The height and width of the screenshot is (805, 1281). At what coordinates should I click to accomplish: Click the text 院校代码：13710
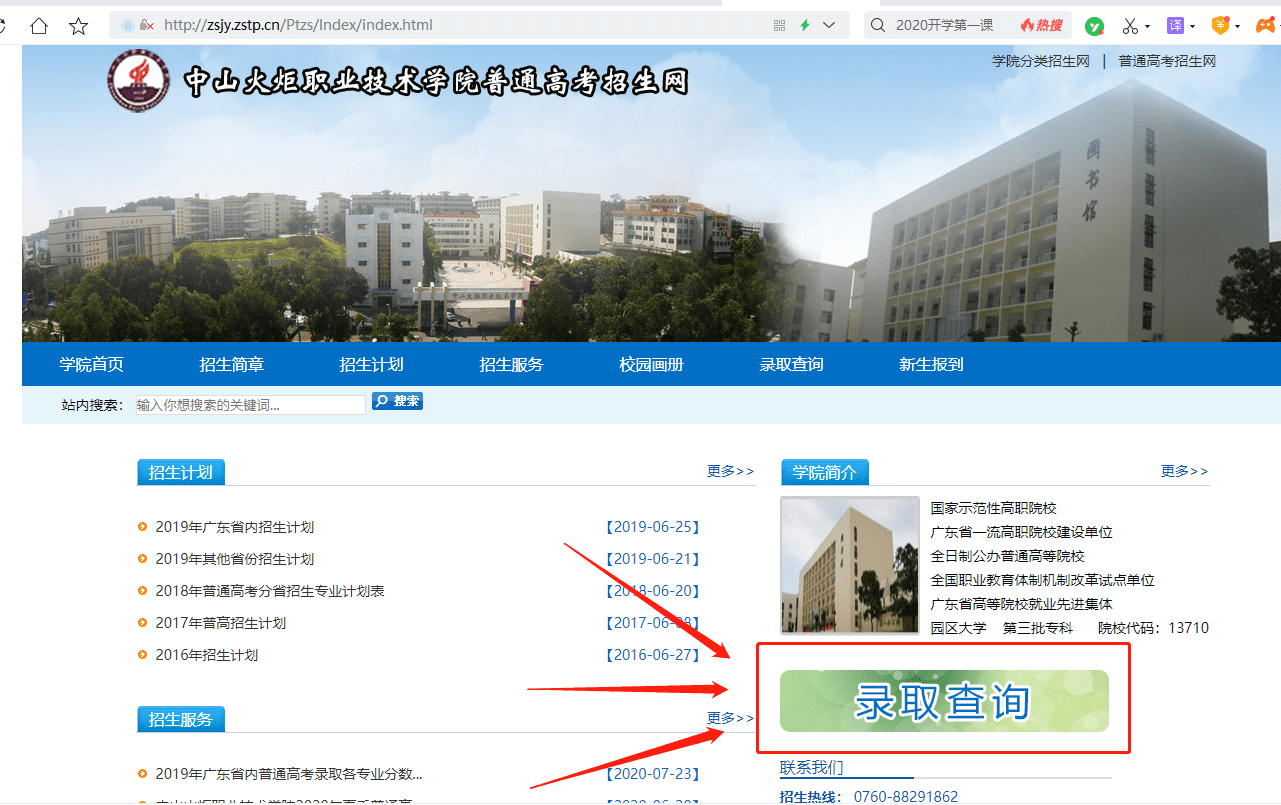1154,628
